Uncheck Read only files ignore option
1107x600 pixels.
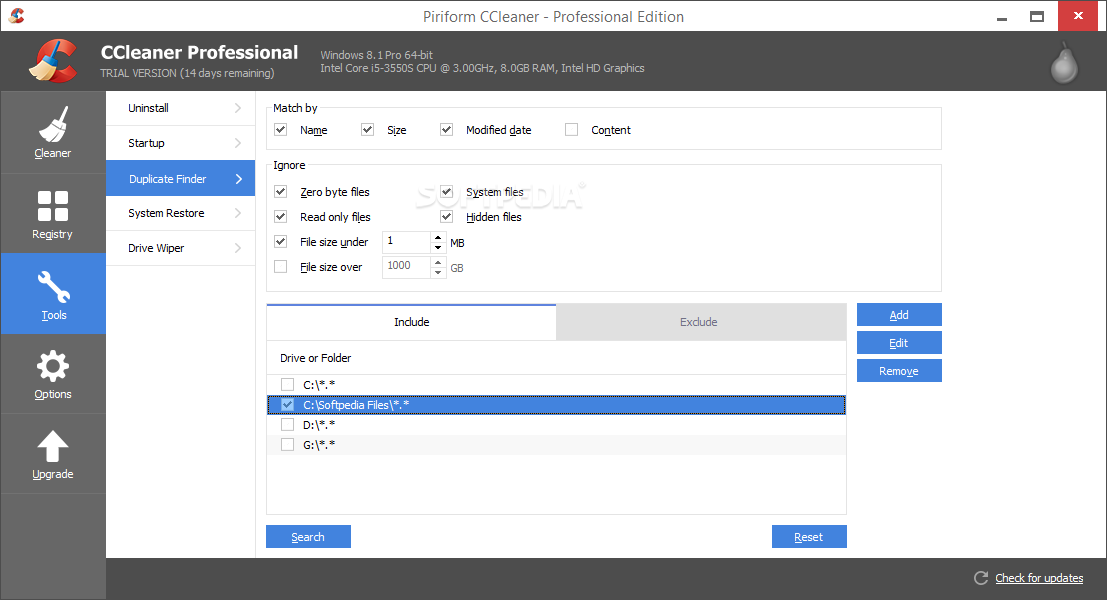[281, 217]
